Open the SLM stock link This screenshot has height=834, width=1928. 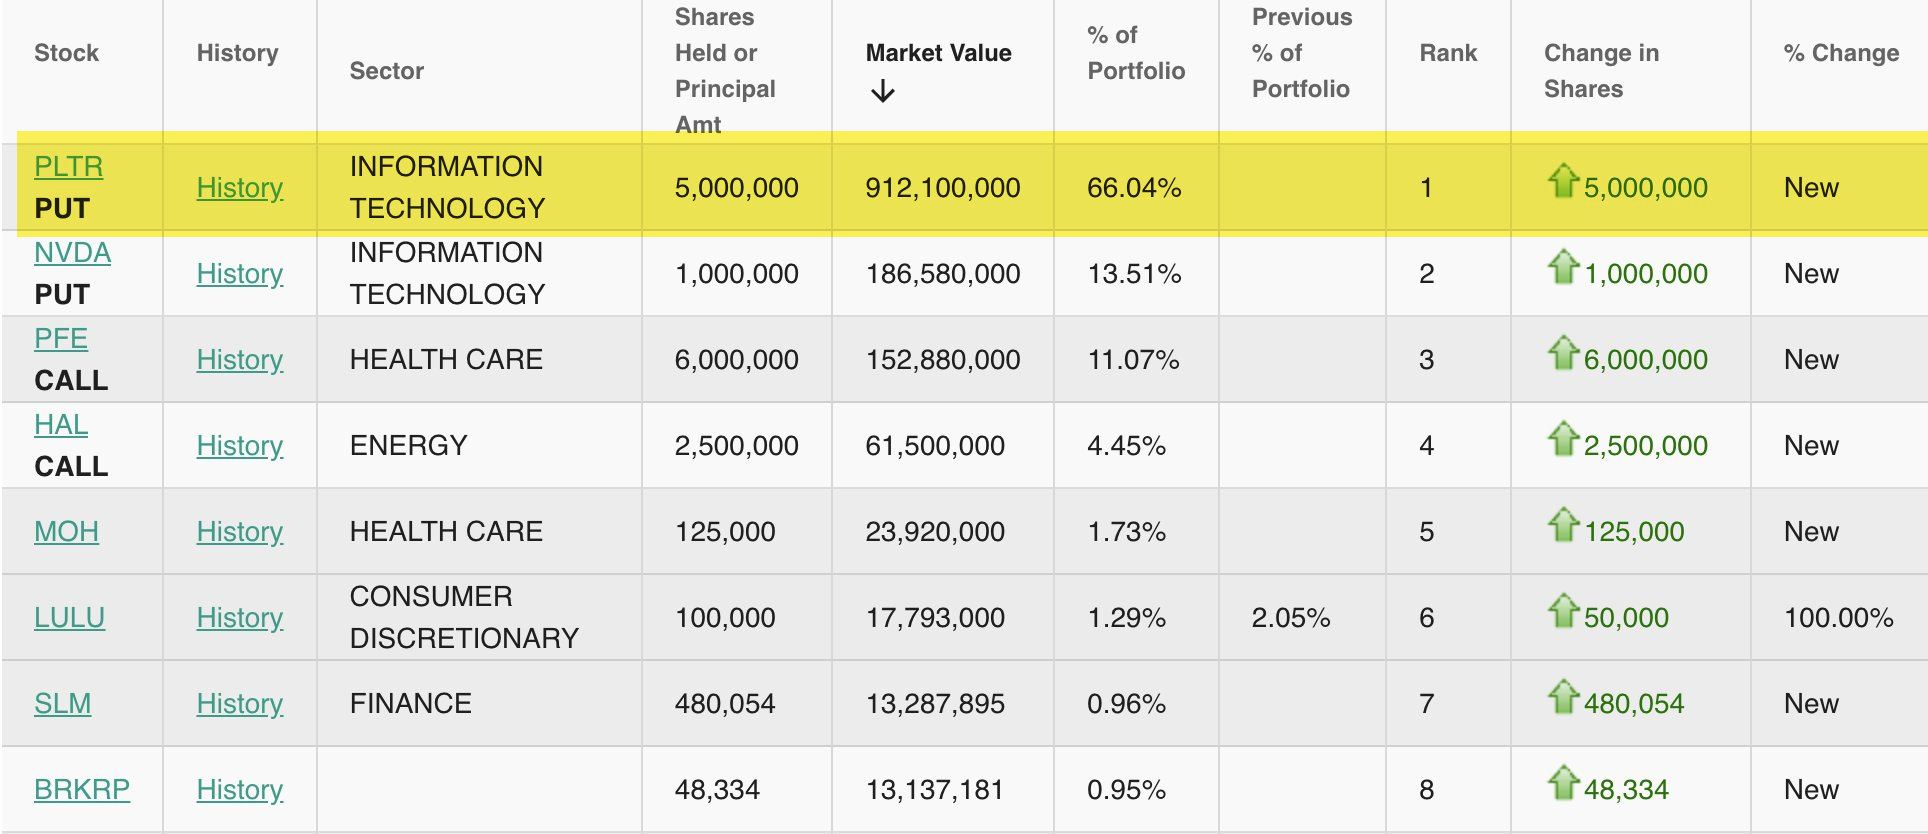(62, 703)
